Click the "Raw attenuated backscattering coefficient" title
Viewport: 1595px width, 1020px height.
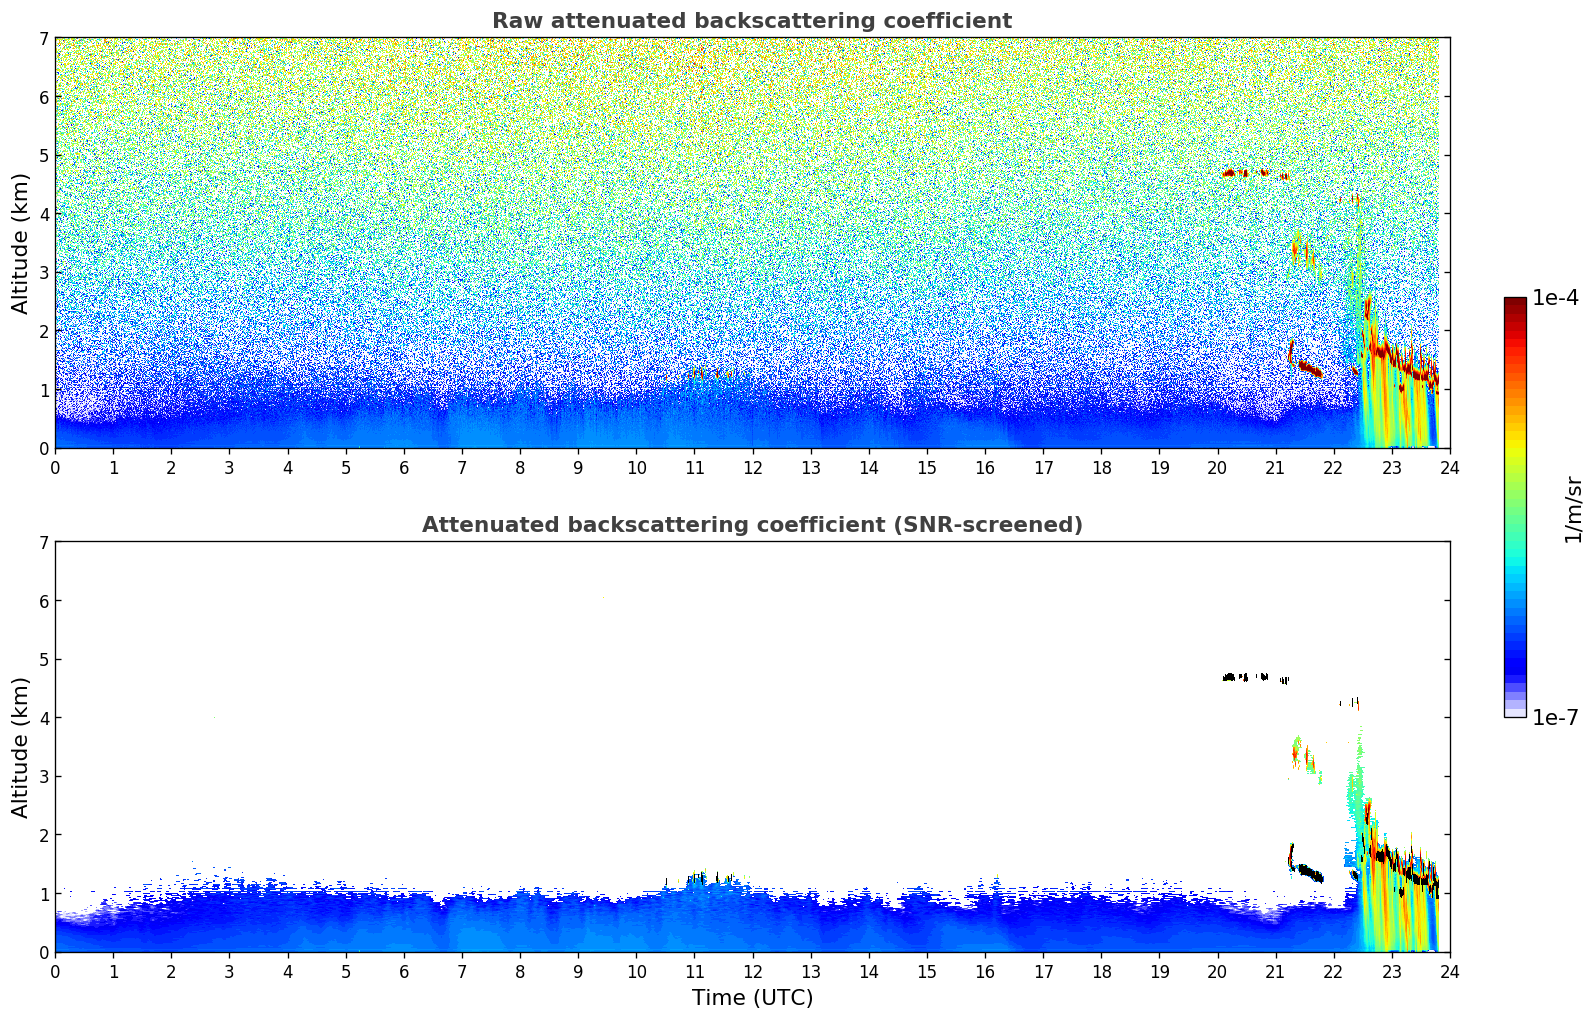coord(751,21)
